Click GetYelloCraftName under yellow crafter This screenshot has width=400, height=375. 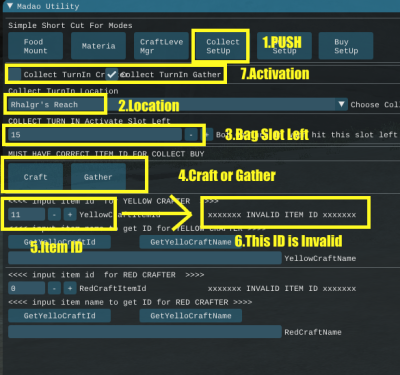click(x=191, y=242)
